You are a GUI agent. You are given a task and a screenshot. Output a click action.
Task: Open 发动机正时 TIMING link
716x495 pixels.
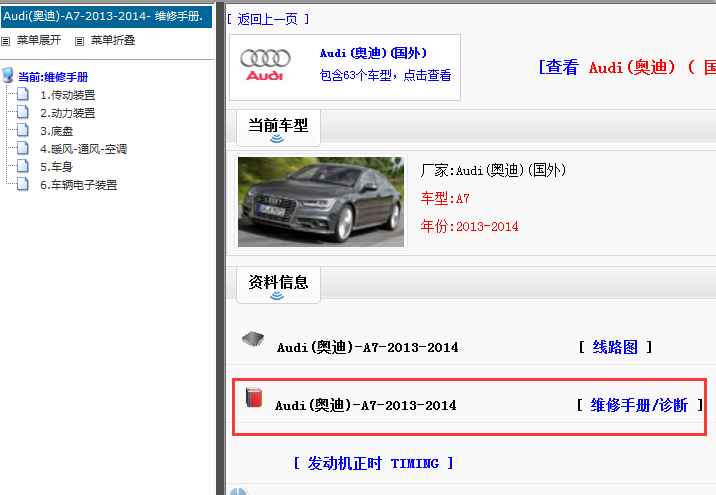click(373, 463)
